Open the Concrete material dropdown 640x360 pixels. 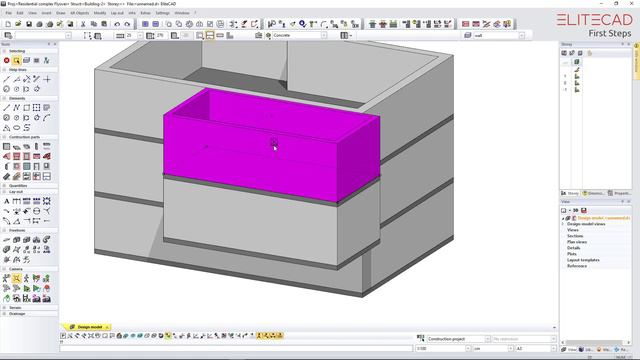(324, 36)
